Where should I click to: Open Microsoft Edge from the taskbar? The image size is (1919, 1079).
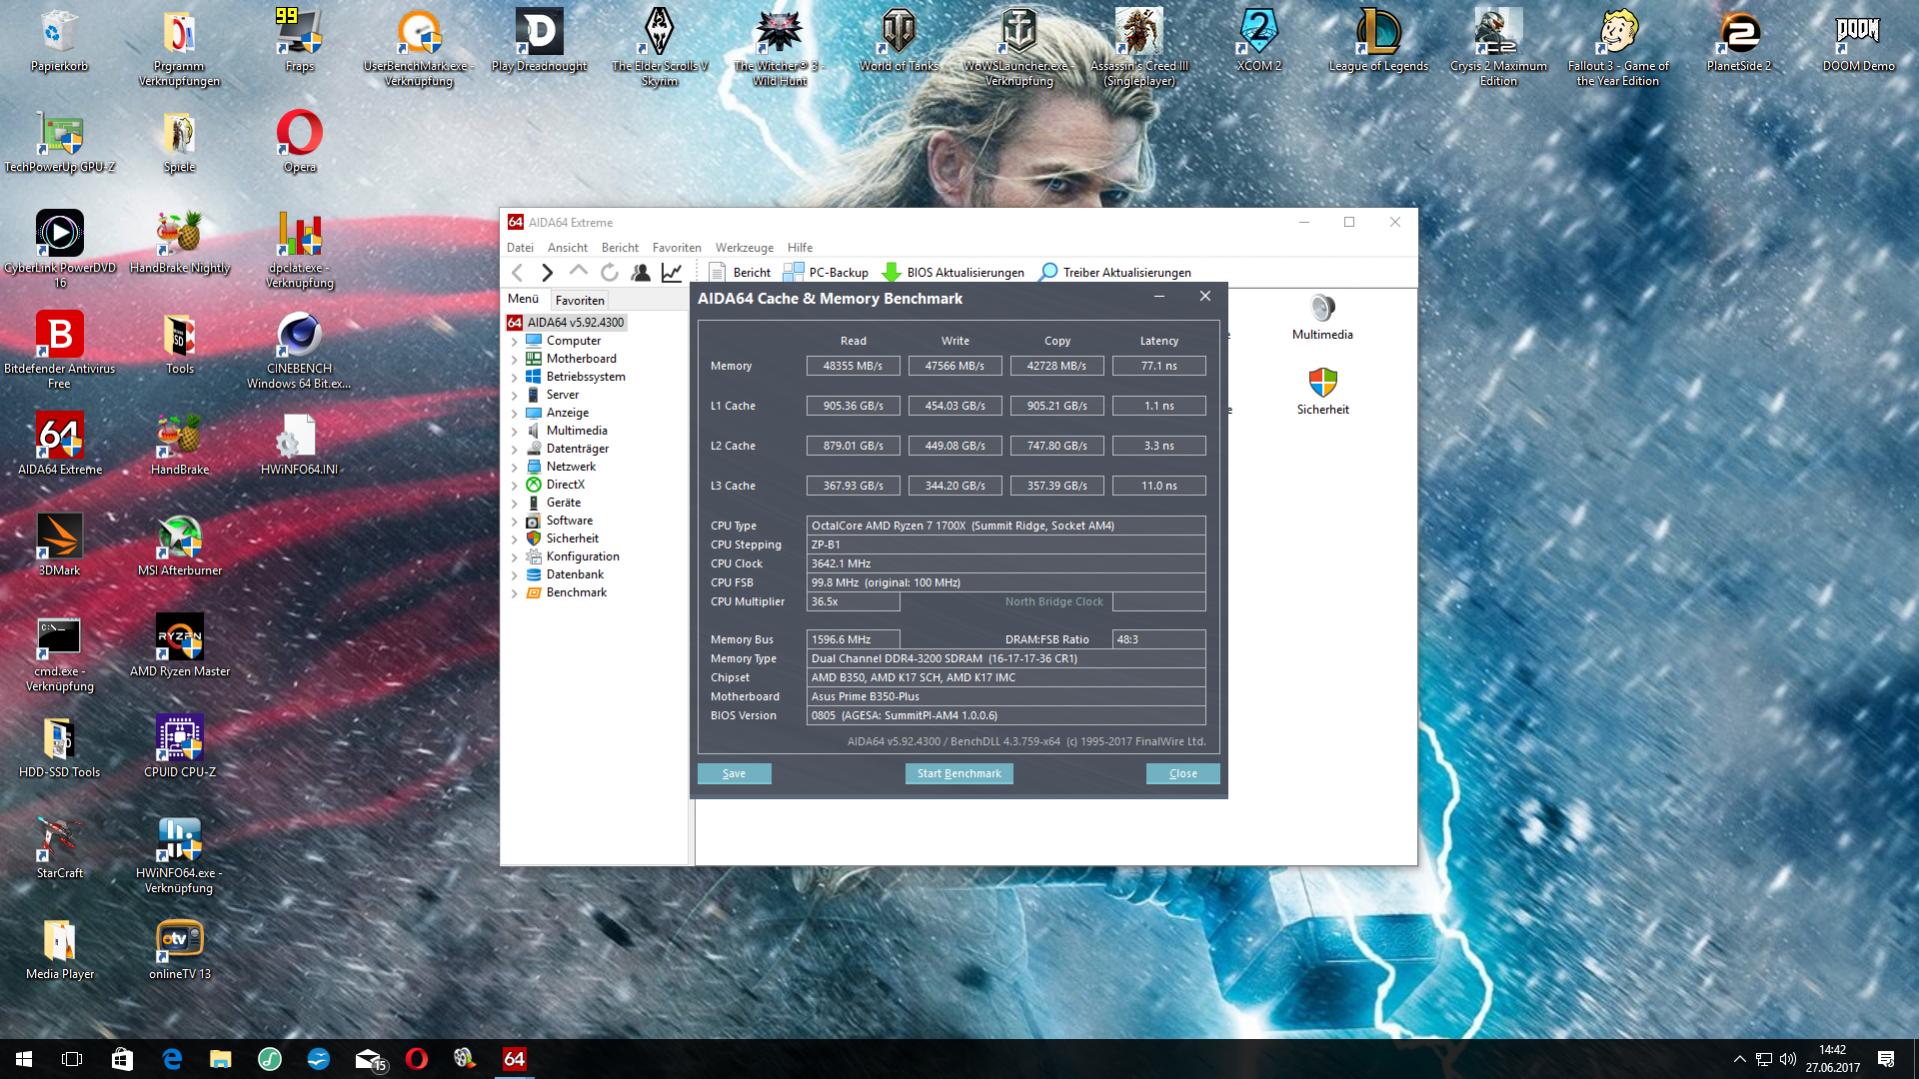(x=172, y=1059)
